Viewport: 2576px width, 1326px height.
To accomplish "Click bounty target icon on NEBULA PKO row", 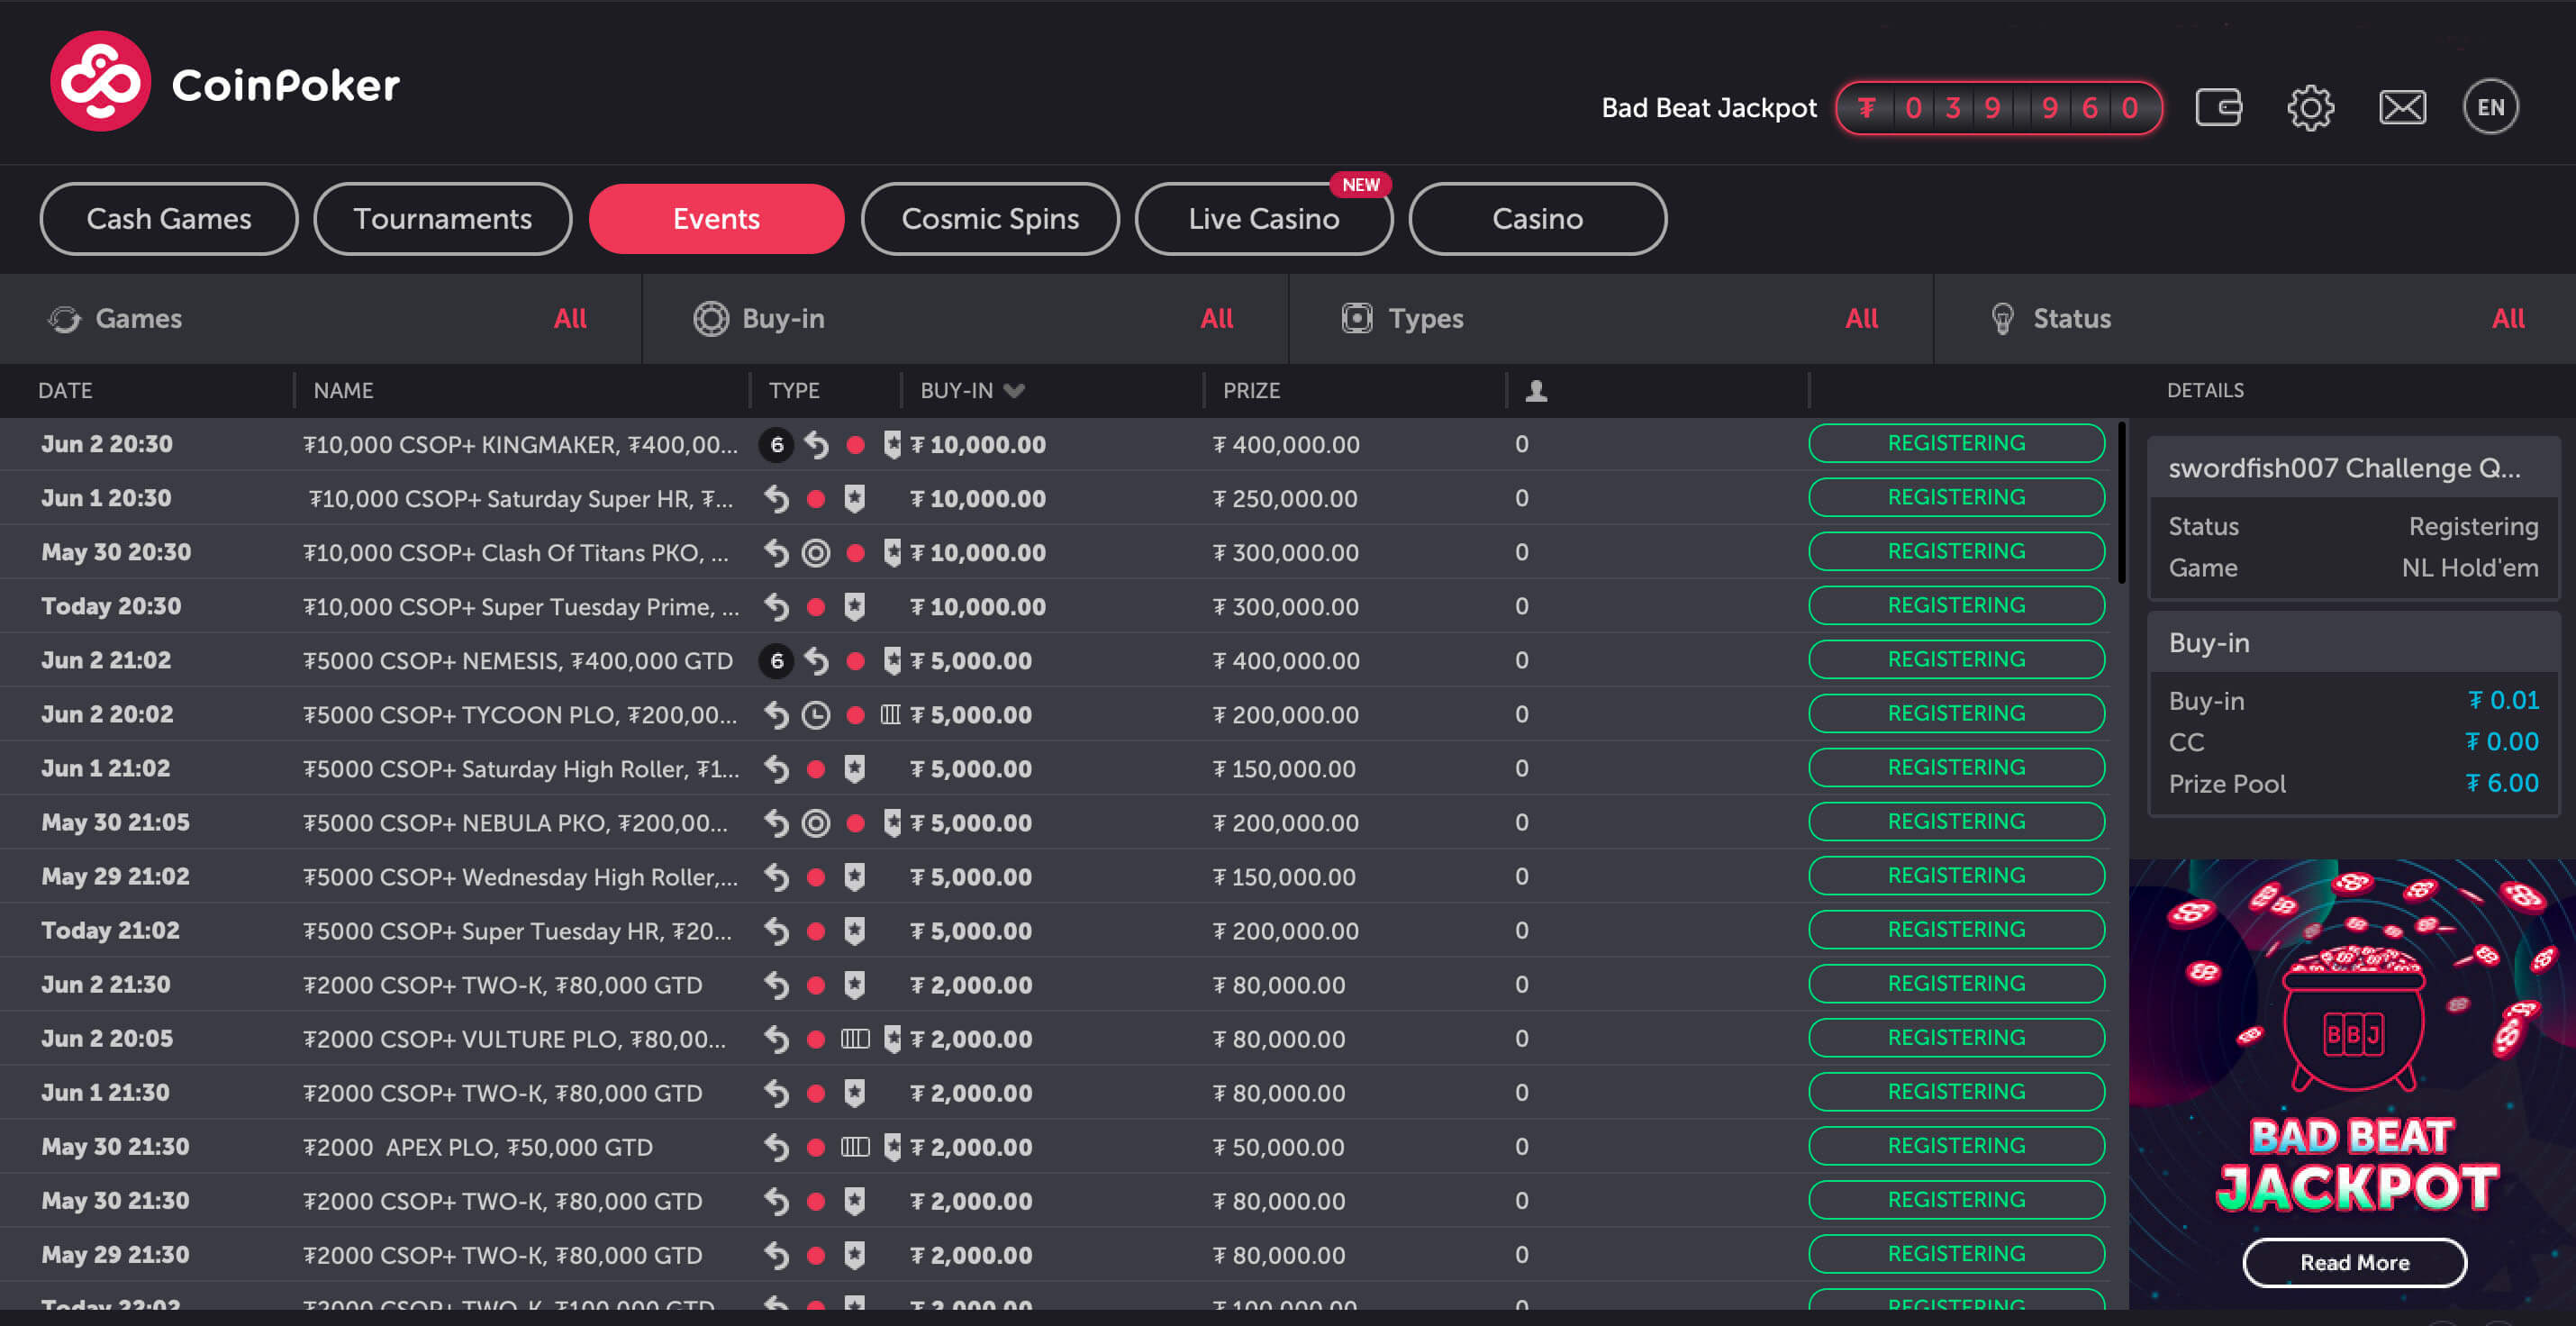I will coord(816,823).
